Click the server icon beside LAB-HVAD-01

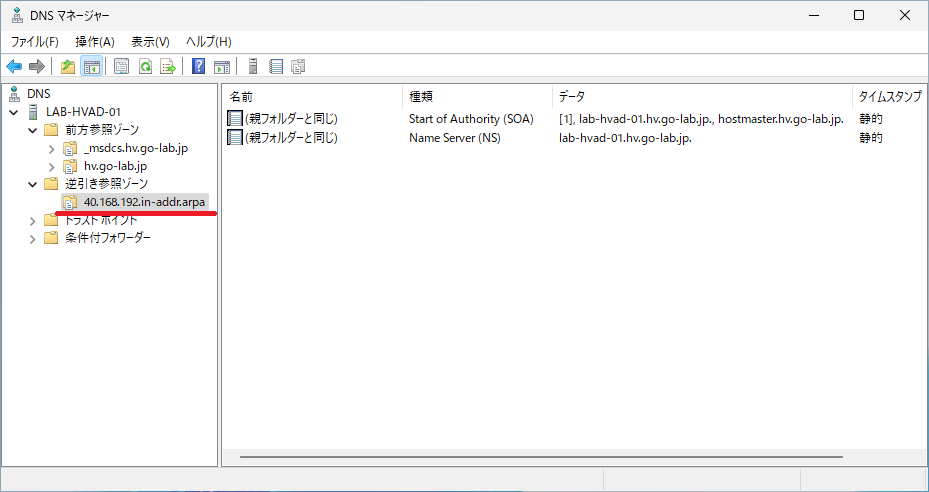tap(33, 111)
